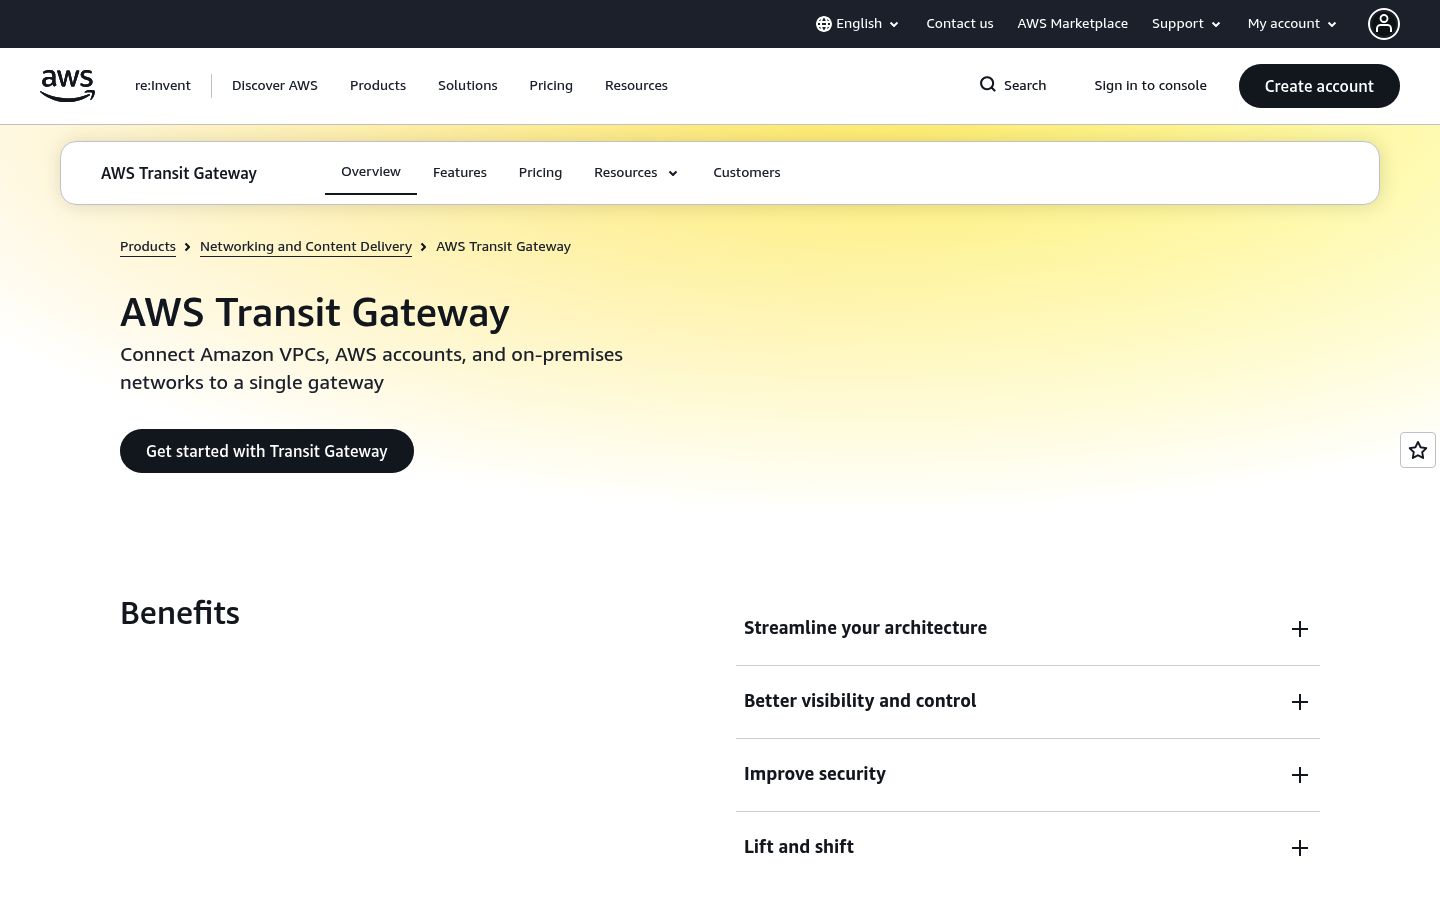Click the Benefits heading
Image resolution: width=1440 pixels, height=900 pixels.
pos(180,613)
